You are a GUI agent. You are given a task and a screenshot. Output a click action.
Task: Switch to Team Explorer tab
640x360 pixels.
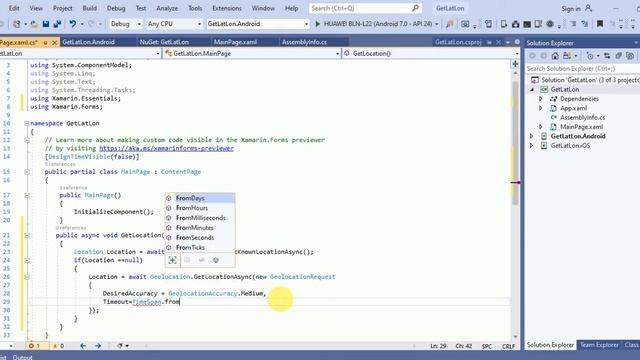(599, 345)
